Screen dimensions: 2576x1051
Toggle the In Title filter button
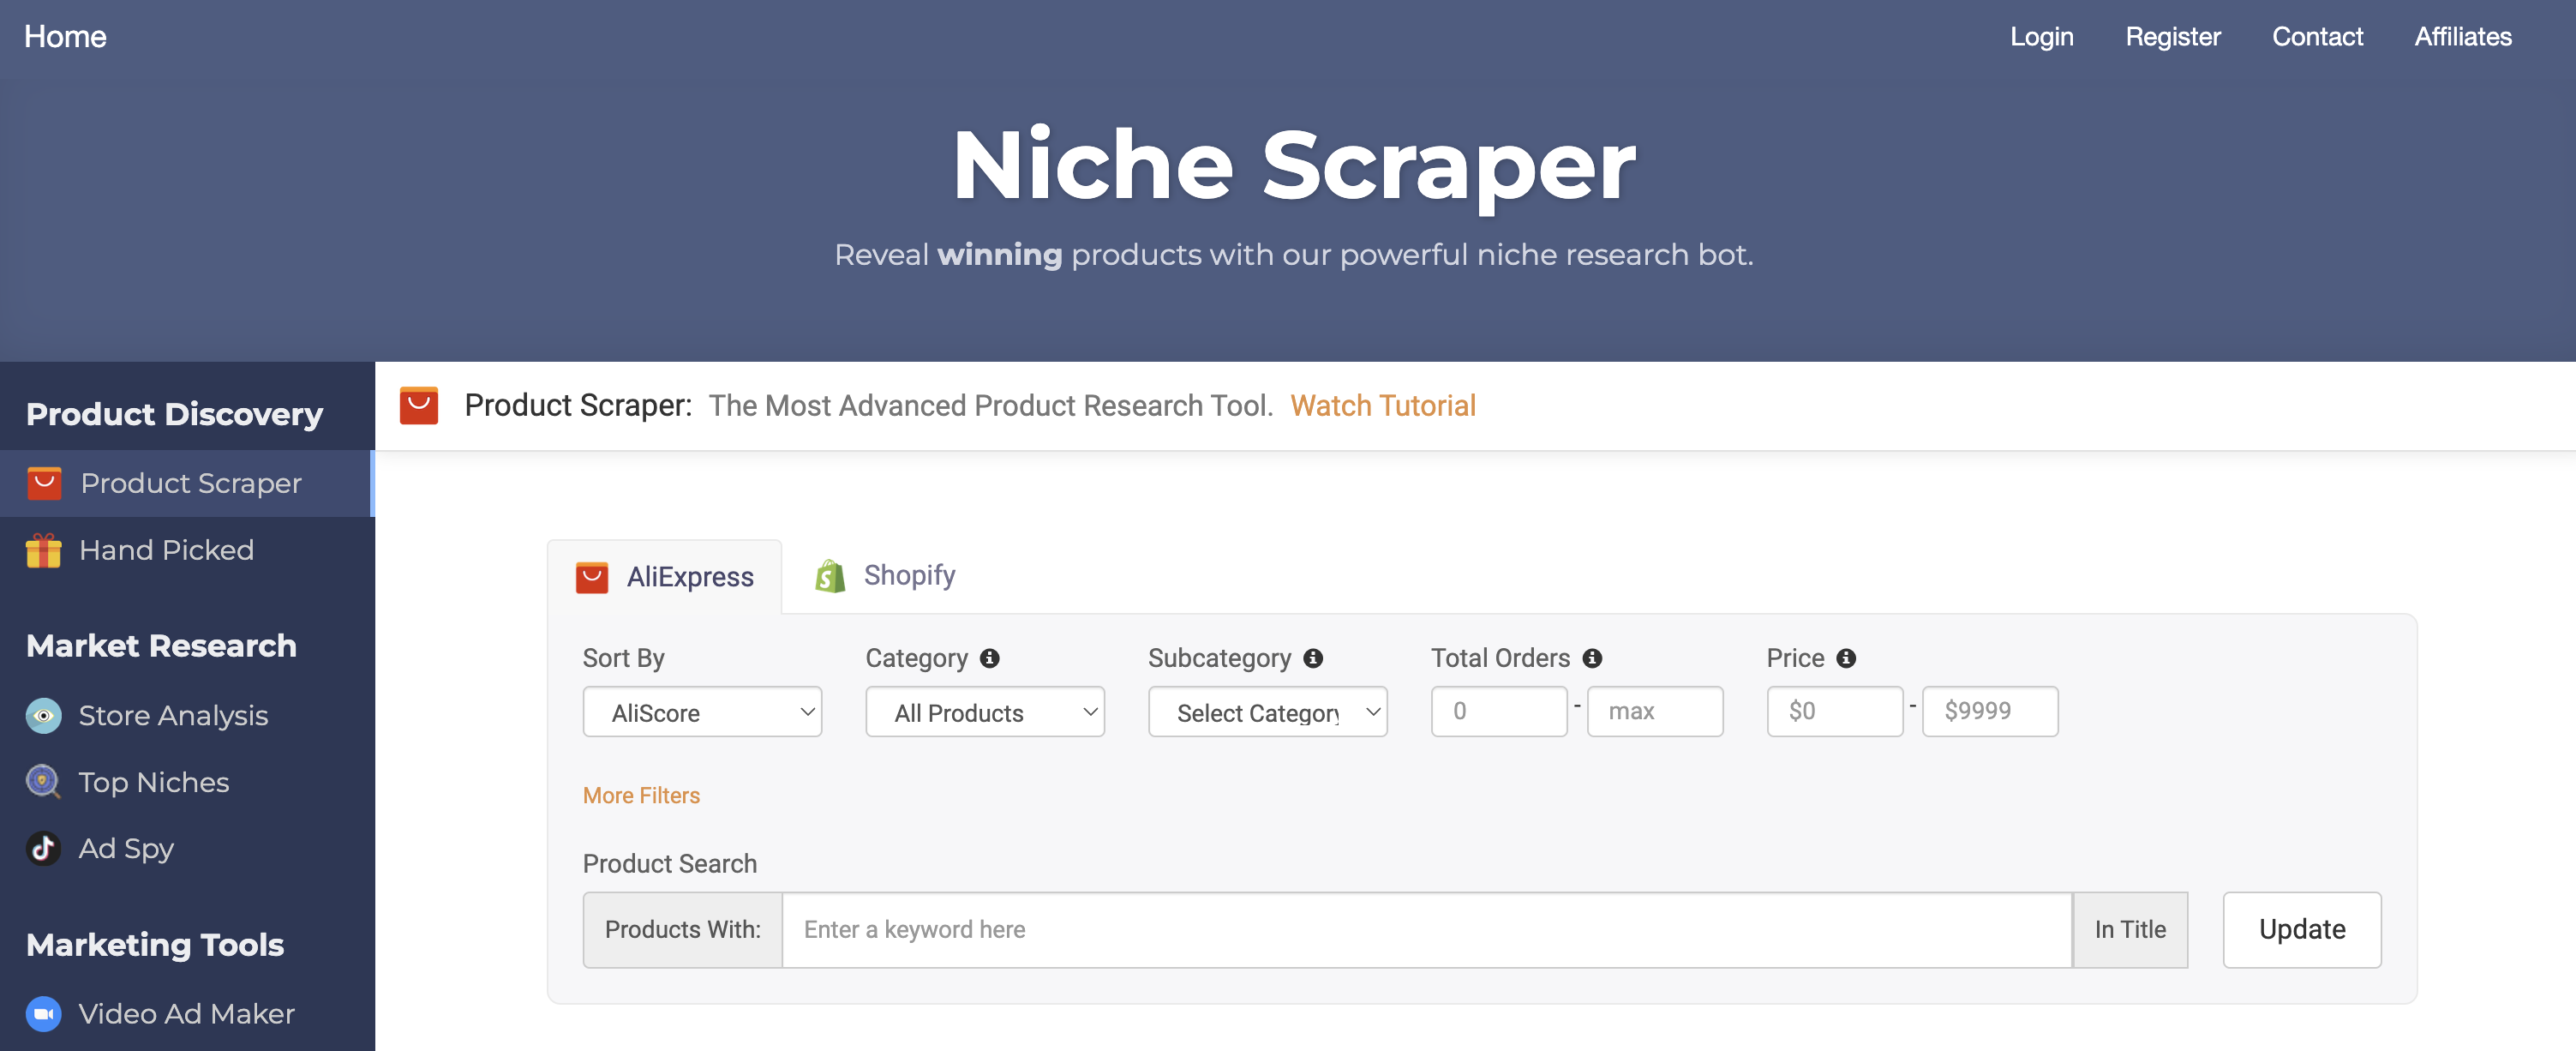click(2130, 929)
